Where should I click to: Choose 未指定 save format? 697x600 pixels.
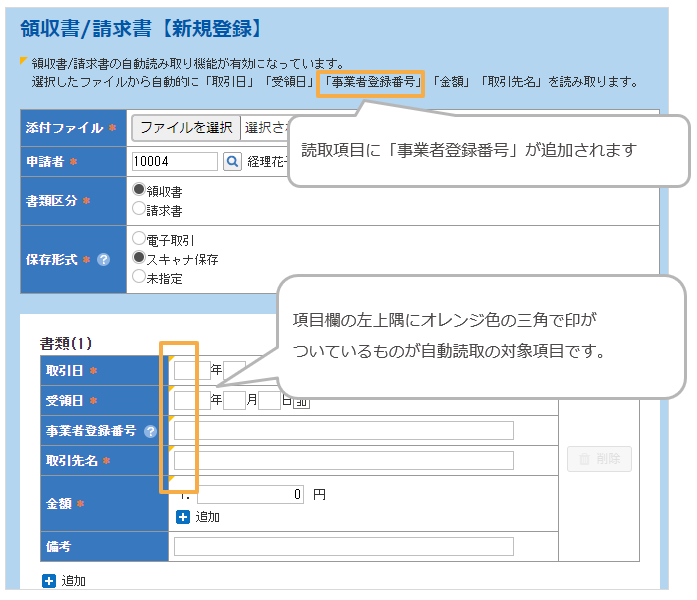click(x=139, y=277)
